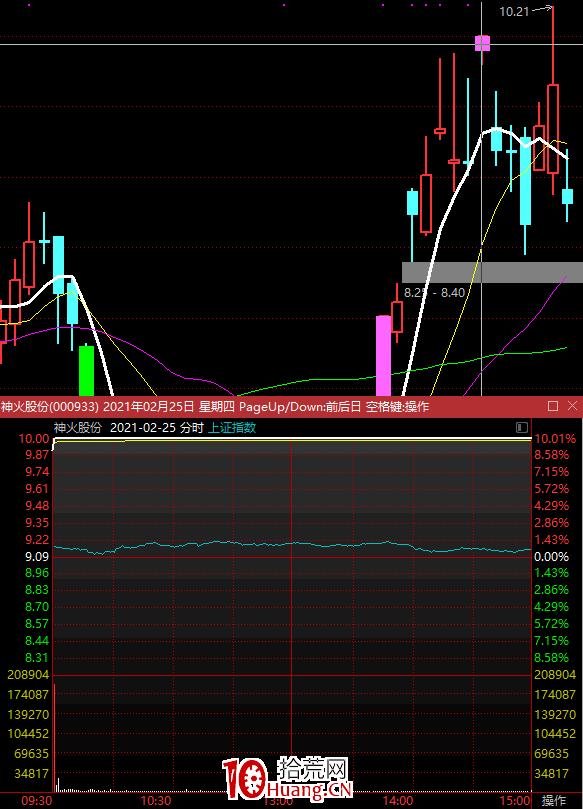The height and width of the screenshot is (809, 583).
Task: Click the 15:00 time axis label
Action: click(515, 801)
